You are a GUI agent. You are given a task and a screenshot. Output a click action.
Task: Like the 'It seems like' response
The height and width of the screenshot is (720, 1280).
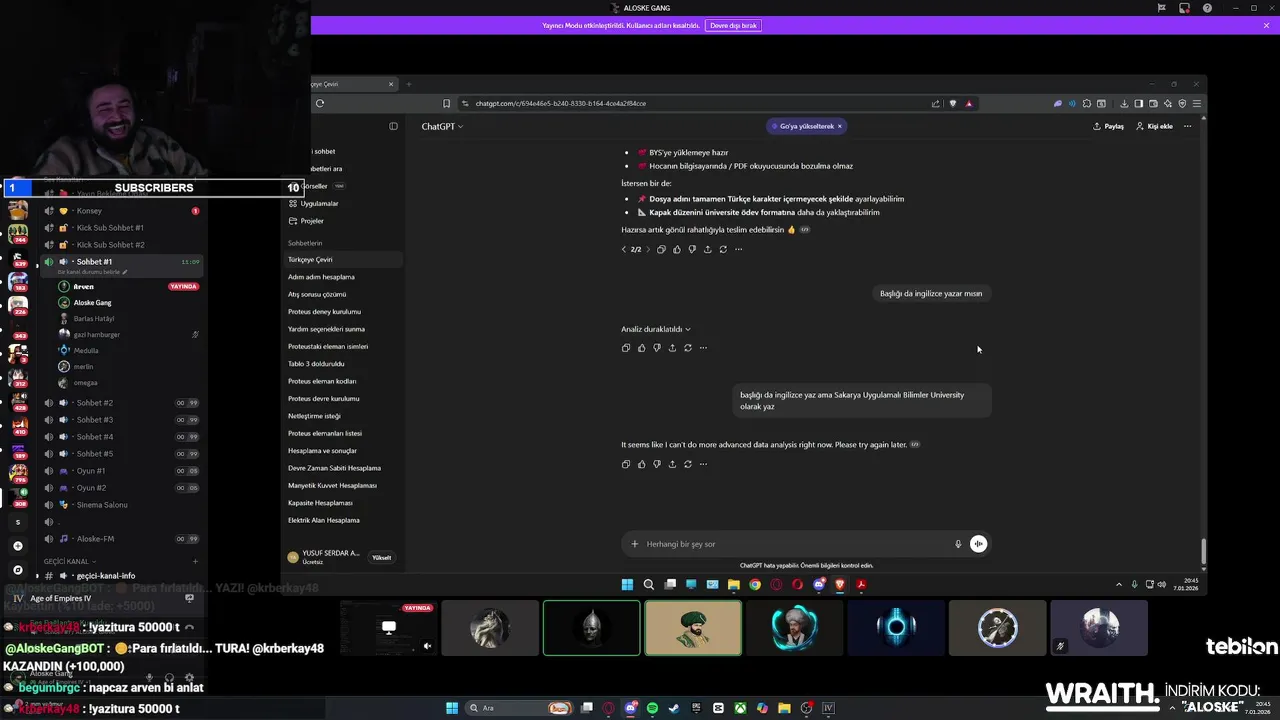641,464
